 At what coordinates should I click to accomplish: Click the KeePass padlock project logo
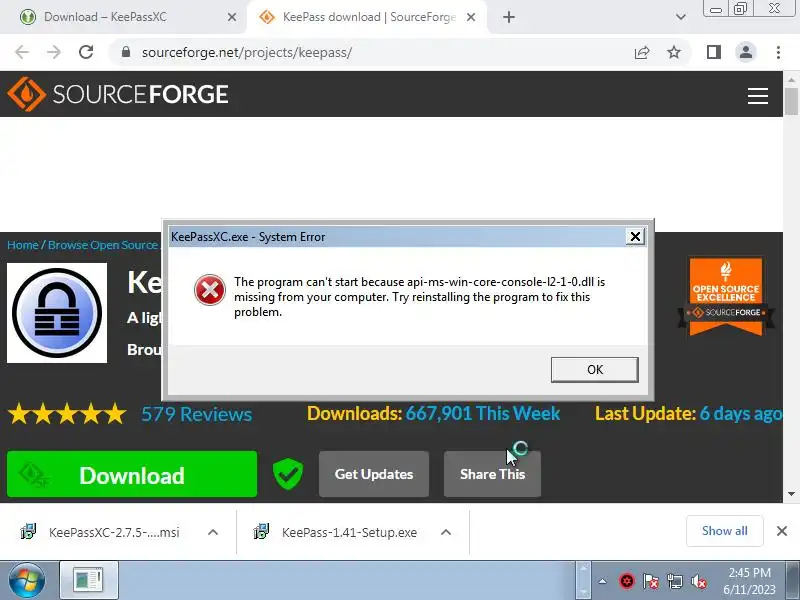pos(57,313)
